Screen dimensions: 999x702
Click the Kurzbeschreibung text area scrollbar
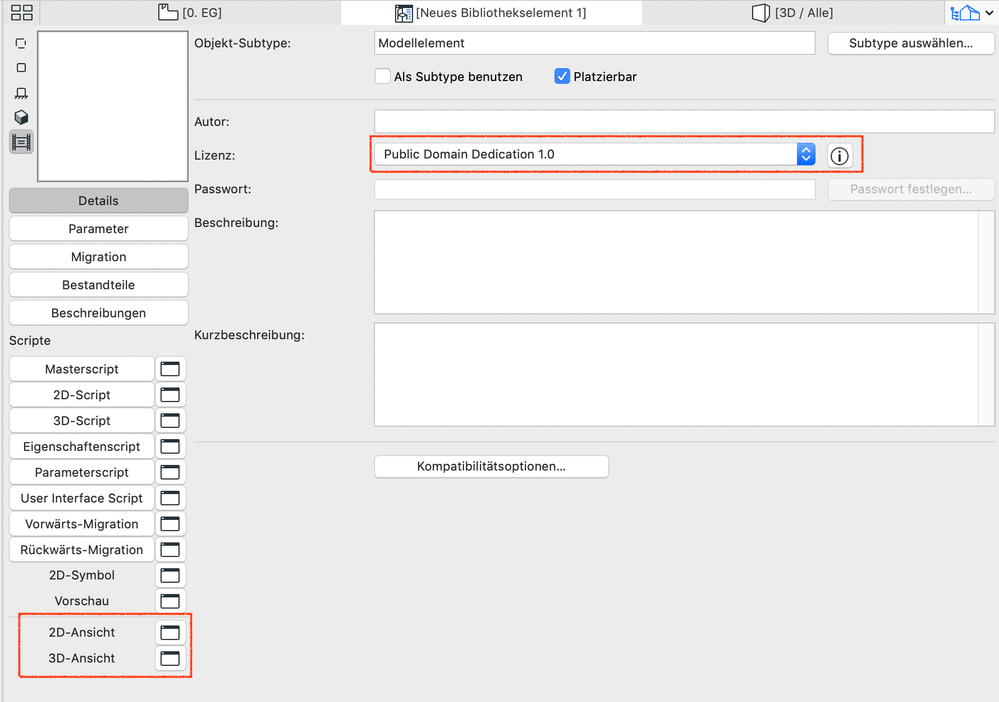[986, 375]
